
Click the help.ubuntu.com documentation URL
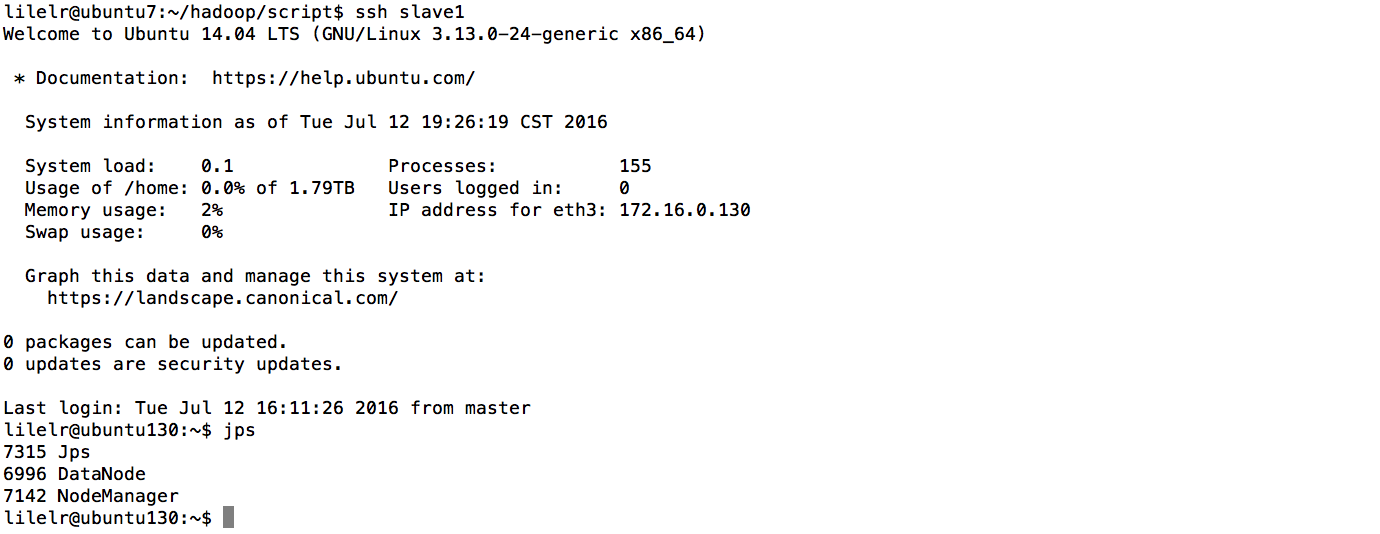click(343, 78)
